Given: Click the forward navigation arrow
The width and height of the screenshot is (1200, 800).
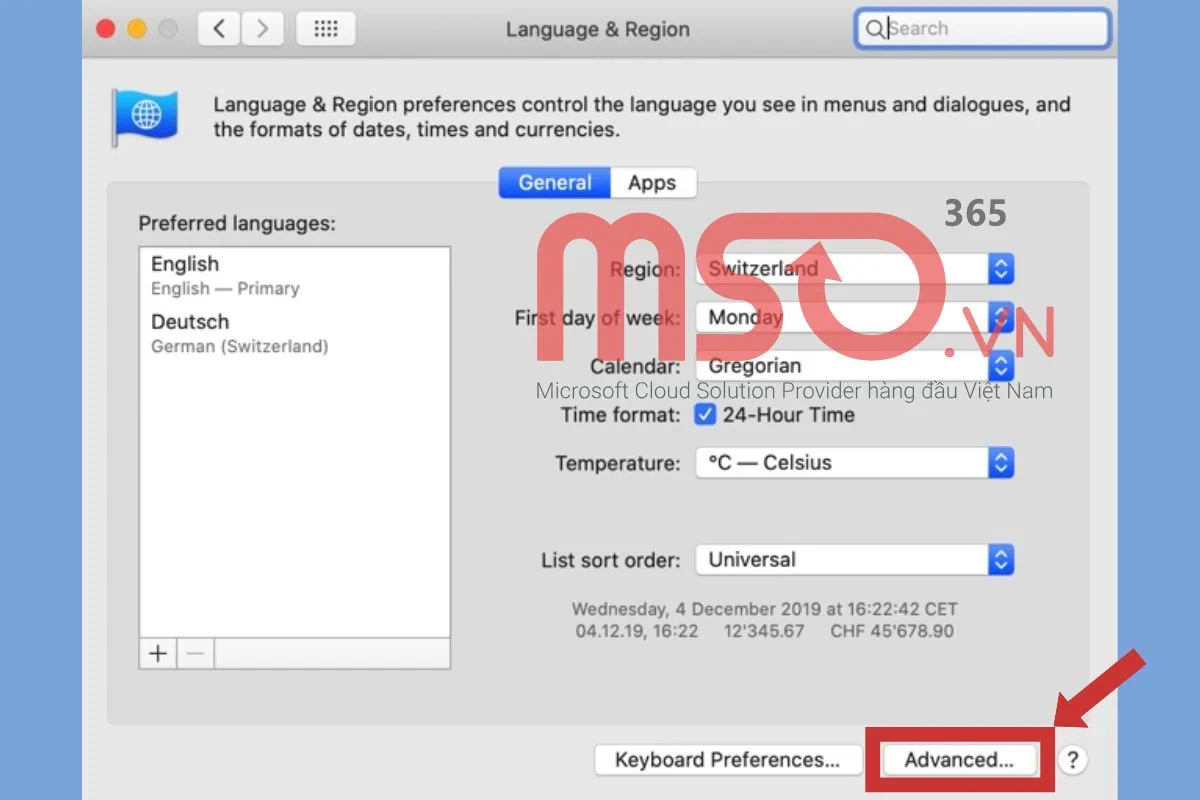Looking at the screenshot, I should 262,29.
